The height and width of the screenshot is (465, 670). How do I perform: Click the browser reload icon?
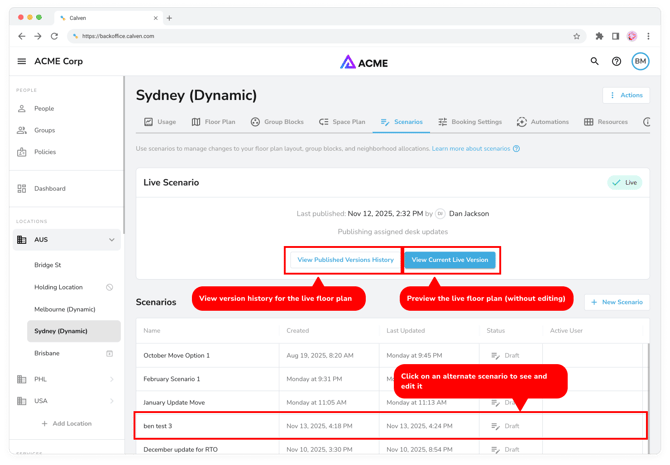coord(54,36)
